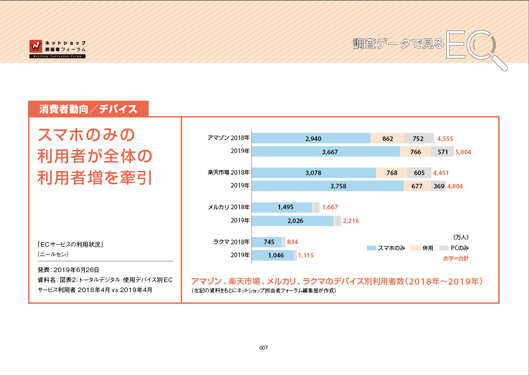The width and height of the screenshot is (529, 376).
Task: Click the PCのみ legend label
Action: tap(460, 248)
